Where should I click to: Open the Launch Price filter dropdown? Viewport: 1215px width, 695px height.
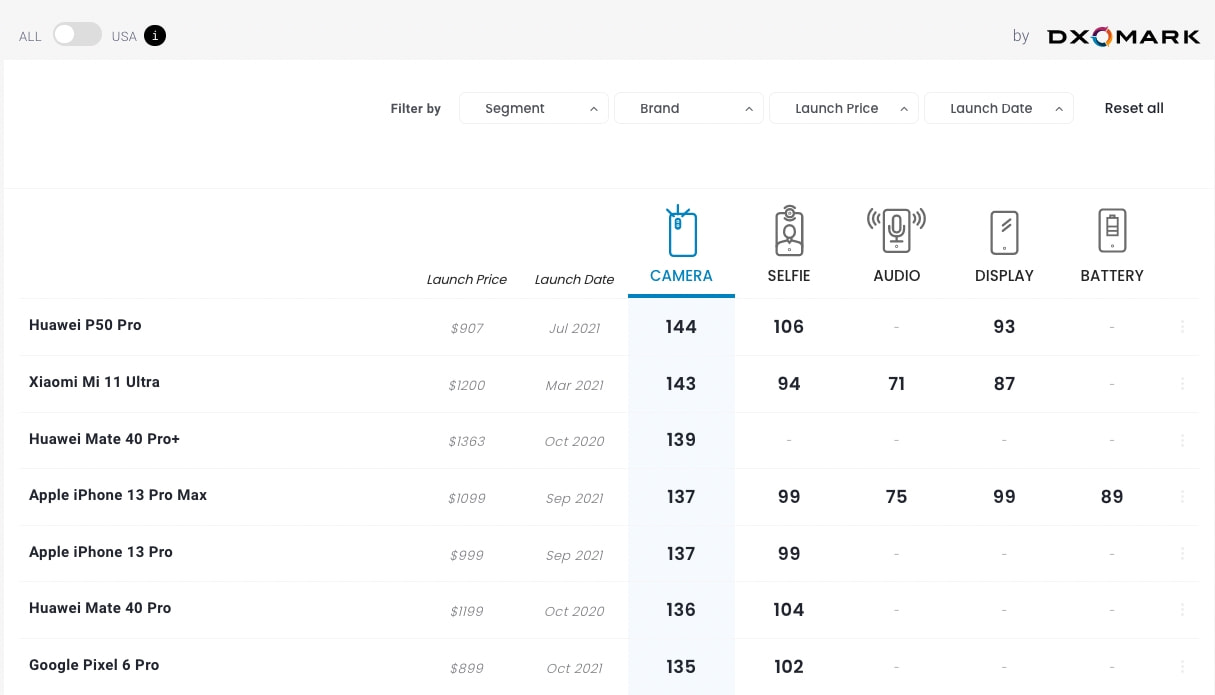point(843,108)
